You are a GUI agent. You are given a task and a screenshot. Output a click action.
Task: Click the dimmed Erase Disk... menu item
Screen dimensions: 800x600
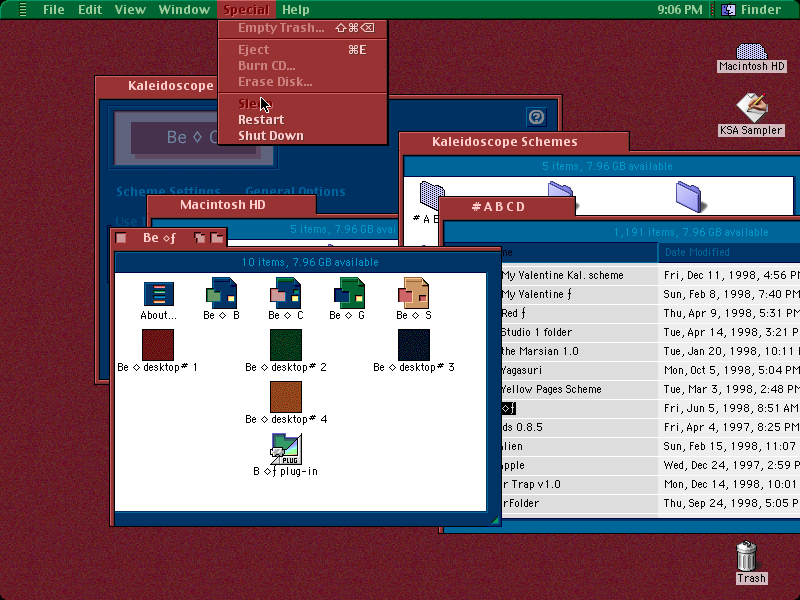(303, 82)
